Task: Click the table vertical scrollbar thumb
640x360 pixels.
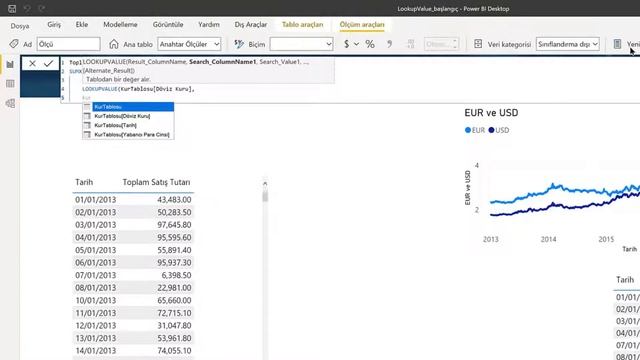Action: (x=265, y=196)
